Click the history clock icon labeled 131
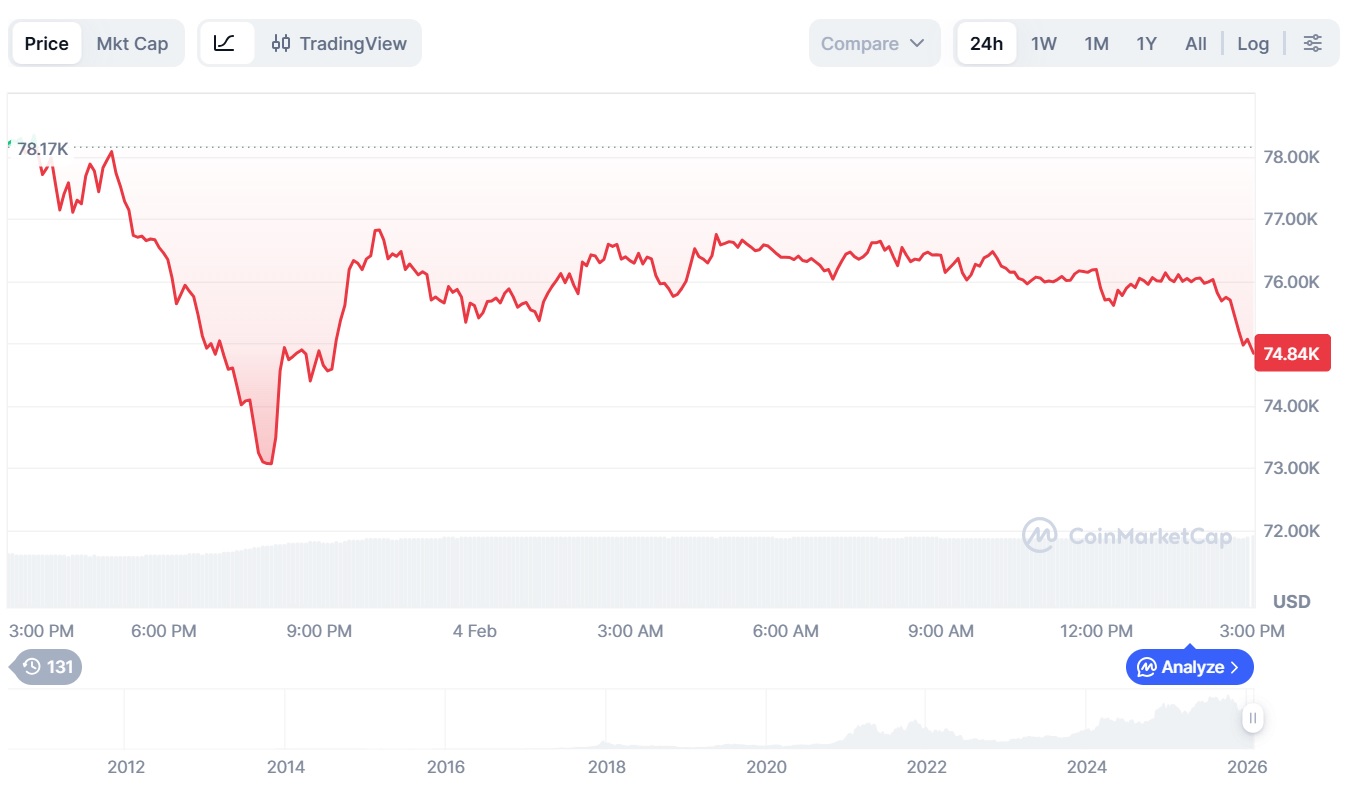1350x807 pixels. click(47, 667)
